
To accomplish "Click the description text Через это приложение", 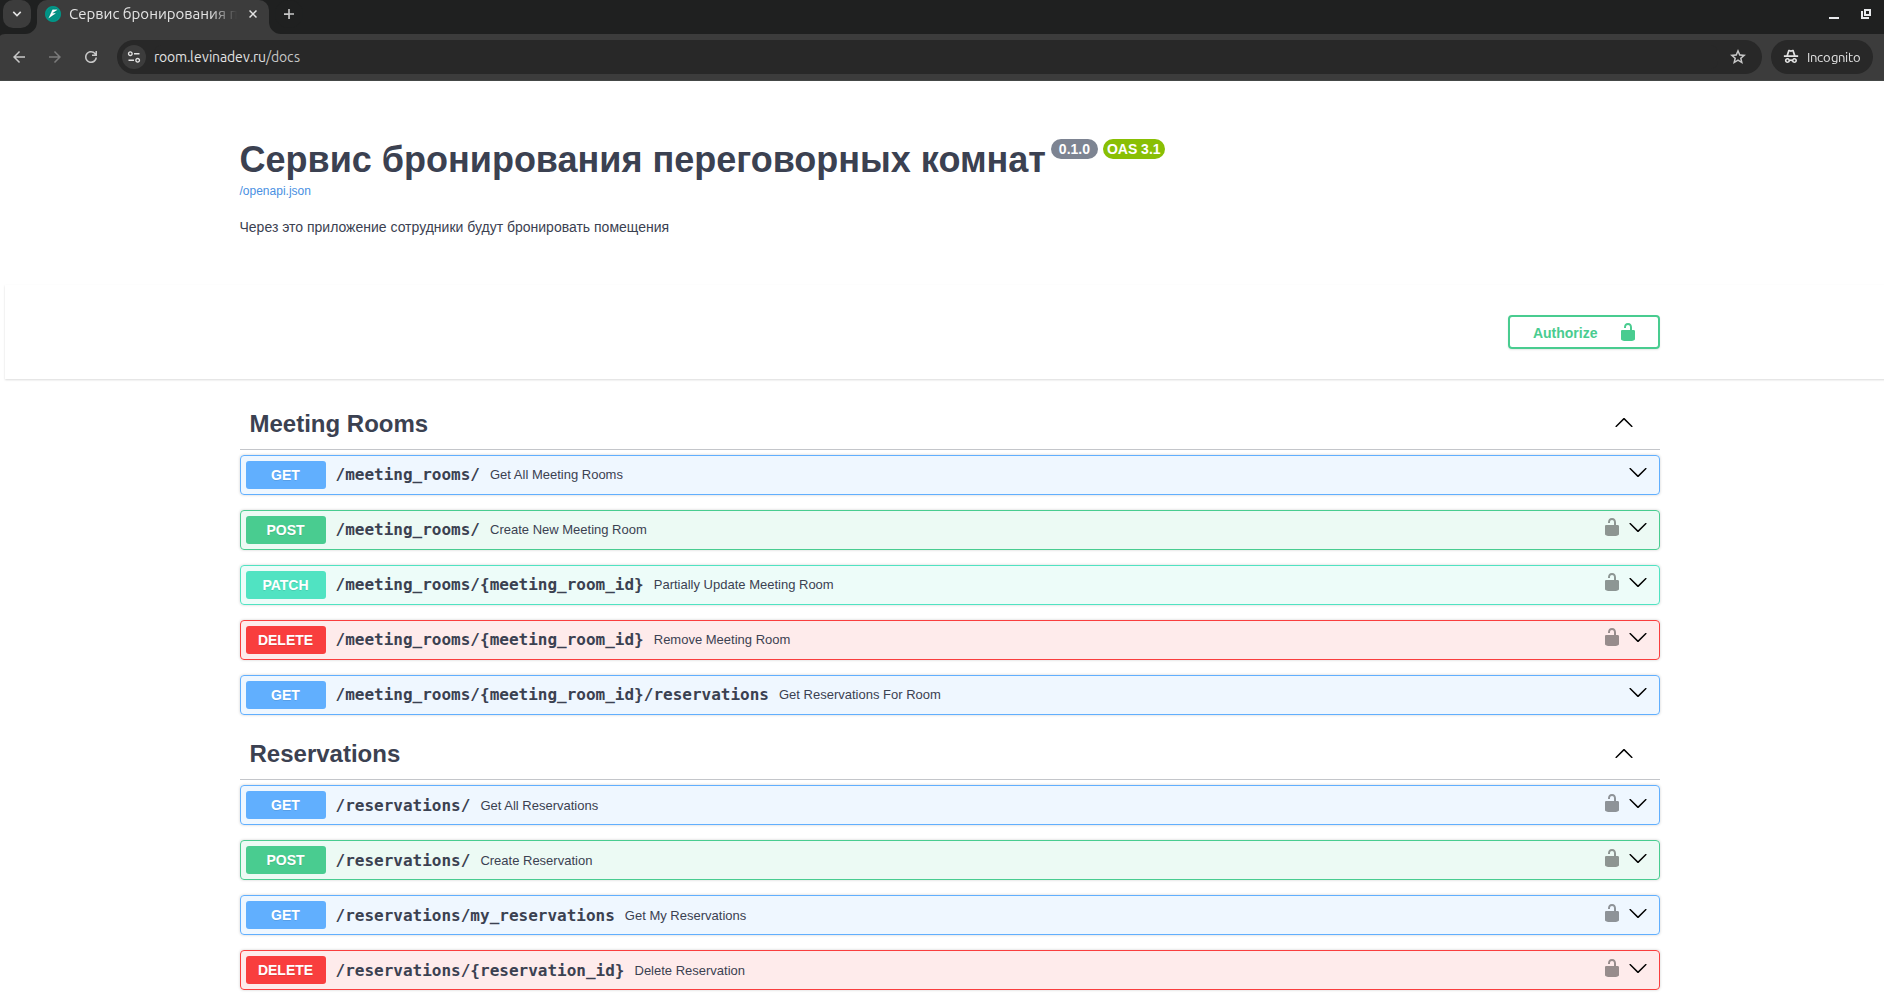I will (x=454, y=227).
